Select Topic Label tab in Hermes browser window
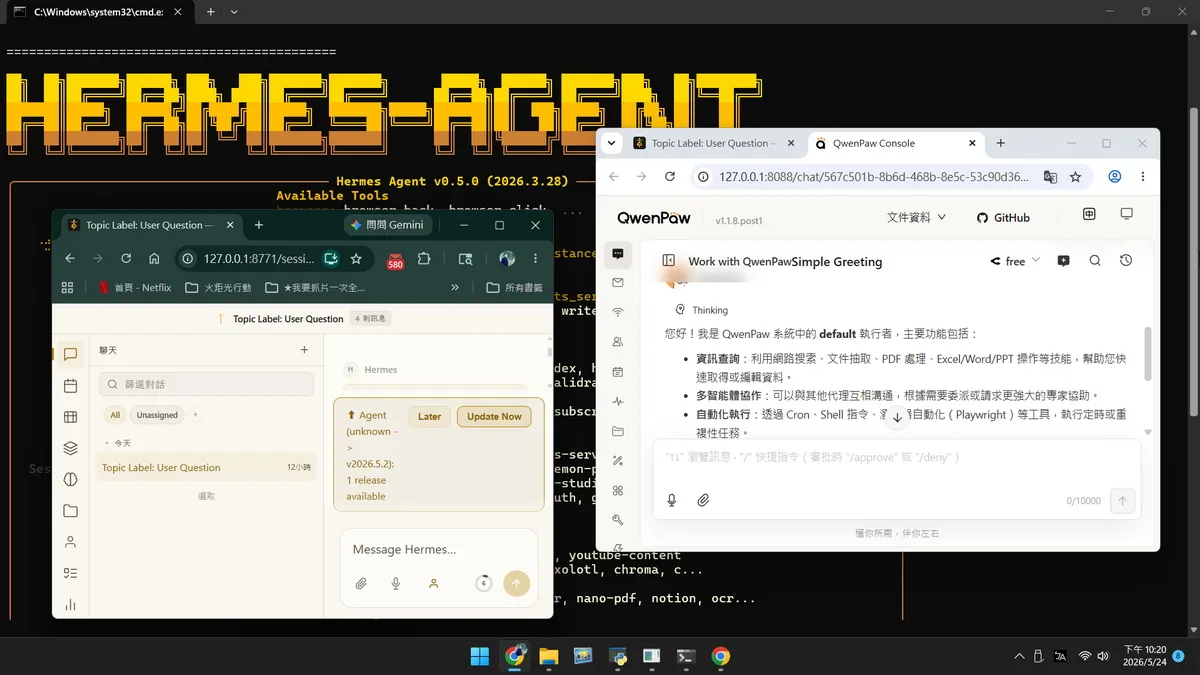This screenshot has height=675, width=1200. [150, 225]
